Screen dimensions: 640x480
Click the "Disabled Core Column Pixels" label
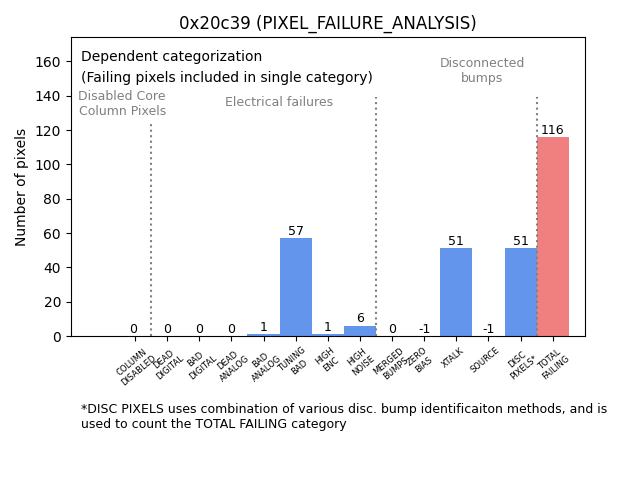(122, 103)
